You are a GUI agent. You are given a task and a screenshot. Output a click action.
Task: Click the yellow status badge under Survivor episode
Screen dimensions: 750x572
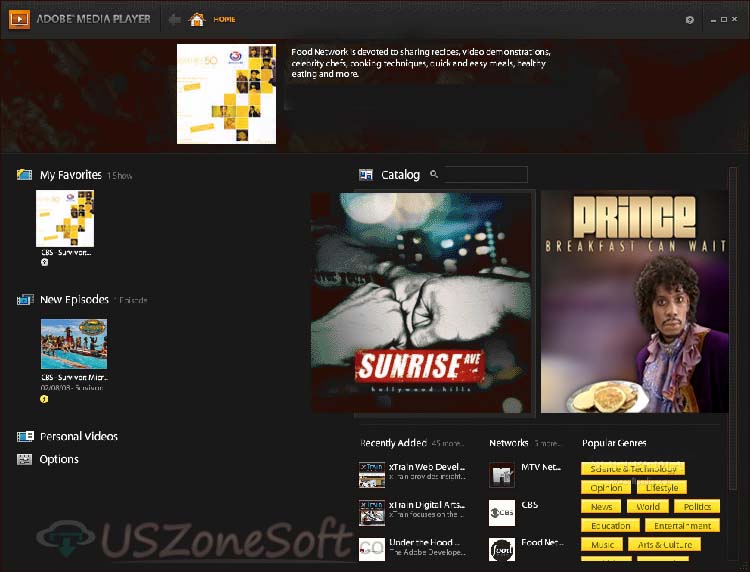click(44, 399)
